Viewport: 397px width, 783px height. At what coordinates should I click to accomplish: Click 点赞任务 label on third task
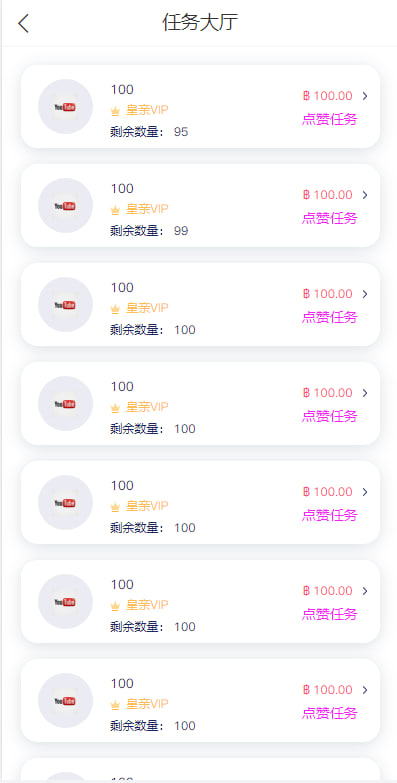(330, 317)
